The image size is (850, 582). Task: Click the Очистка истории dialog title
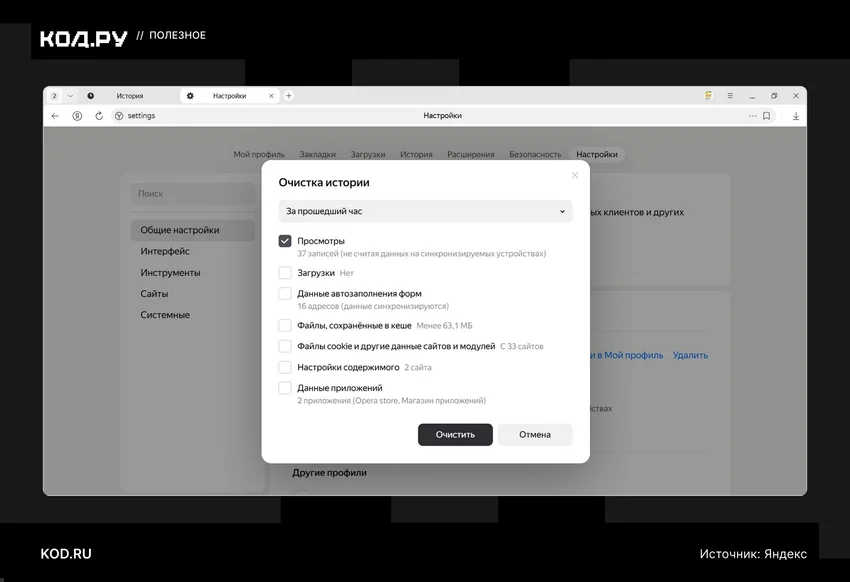coord(324,183)
